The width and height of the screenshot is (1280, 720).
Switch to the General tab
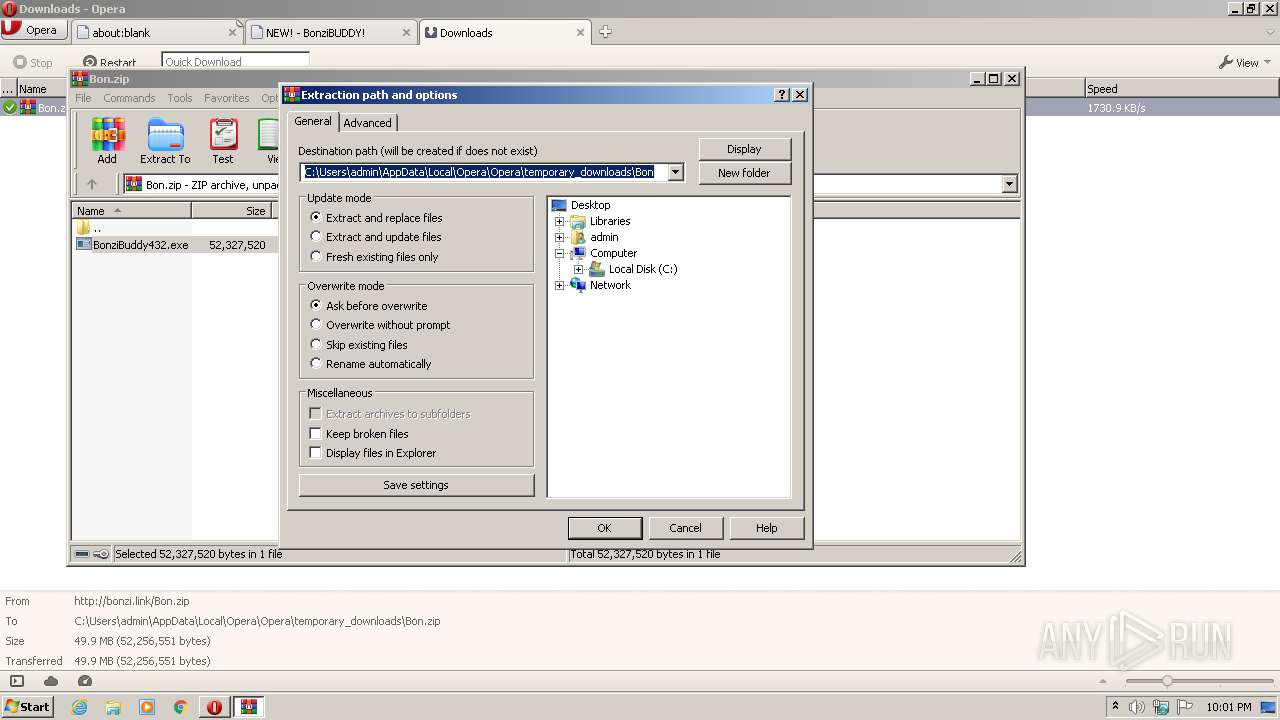[313, 121]
